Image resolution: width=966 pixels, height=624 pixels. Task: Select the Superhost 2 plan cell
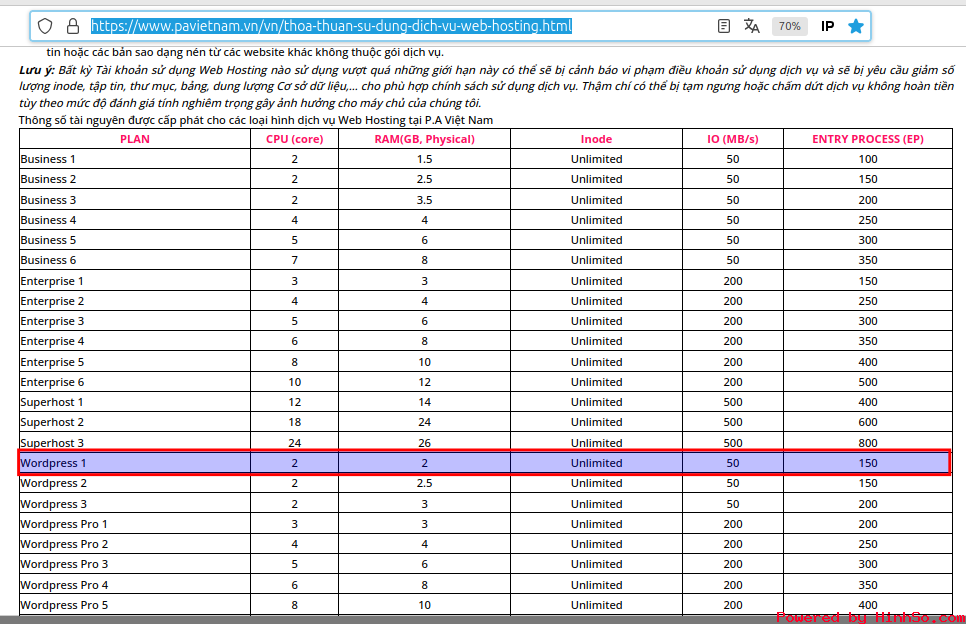tap(135, 422)
